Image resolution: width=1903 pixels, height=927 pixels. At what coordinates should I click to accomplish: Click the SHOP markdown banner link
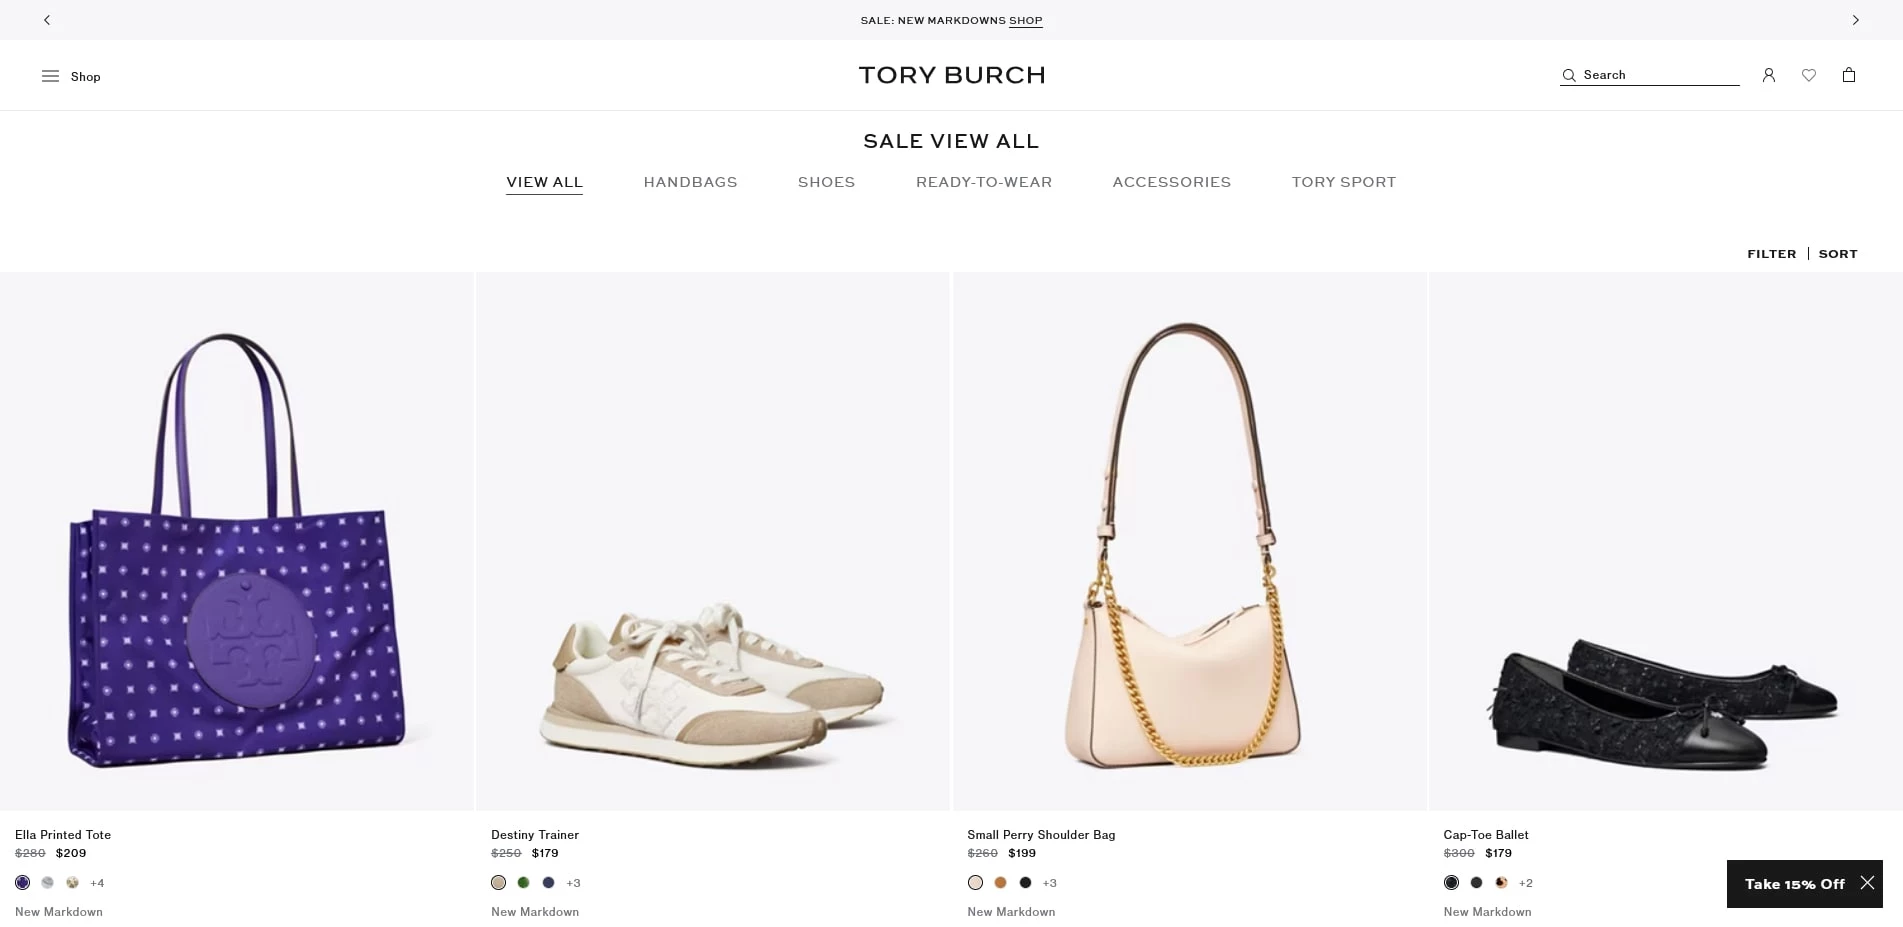[x=1025, y=20]
